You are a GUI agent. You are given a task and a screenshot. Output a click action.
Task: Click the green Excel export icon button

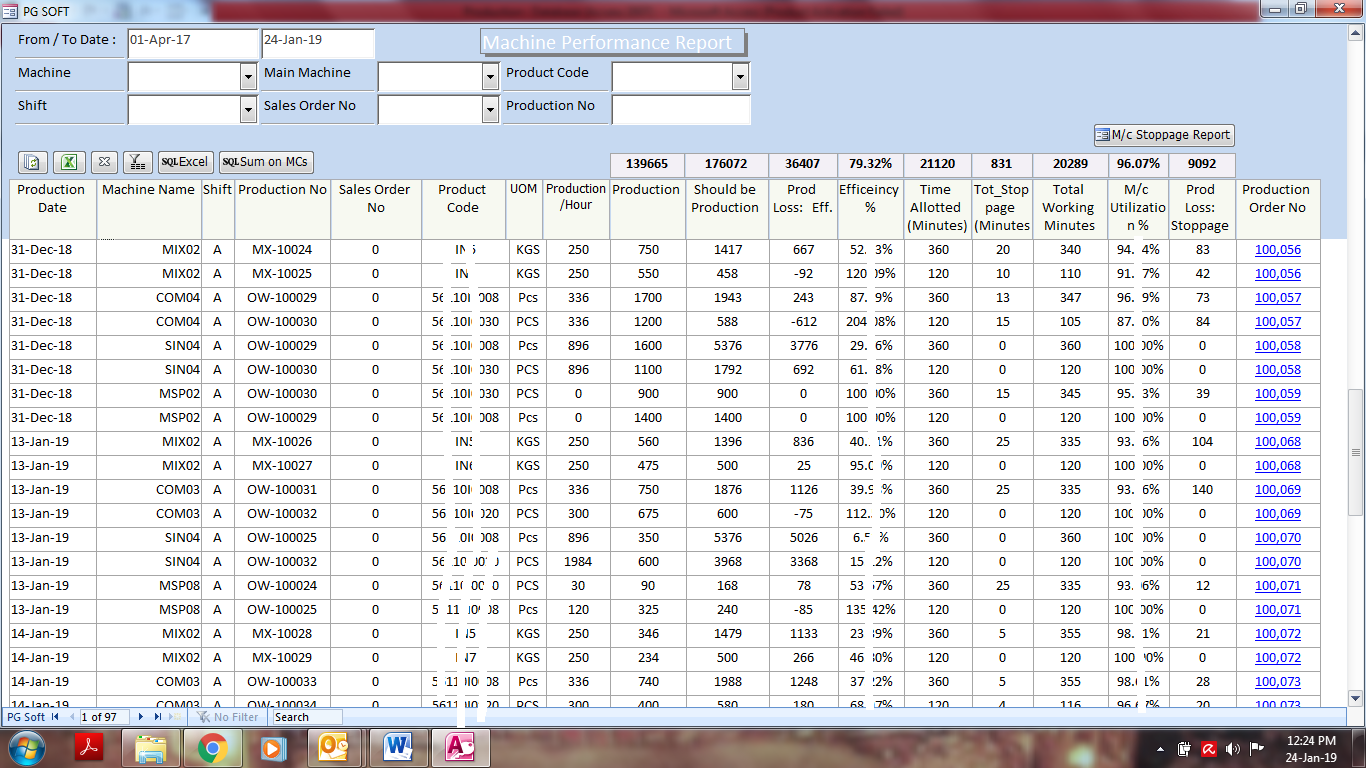pyautogui.click(x=69, y=162)
